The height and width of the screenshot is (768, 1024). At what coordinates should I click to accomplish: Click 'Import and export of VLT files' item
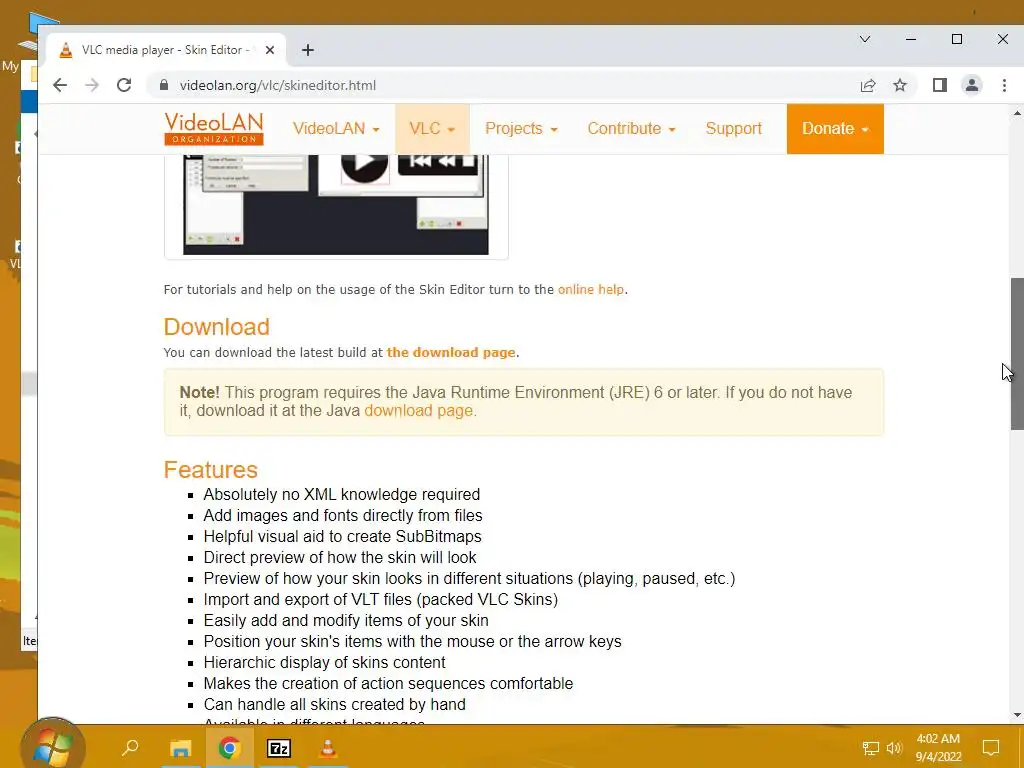[381, 600]
